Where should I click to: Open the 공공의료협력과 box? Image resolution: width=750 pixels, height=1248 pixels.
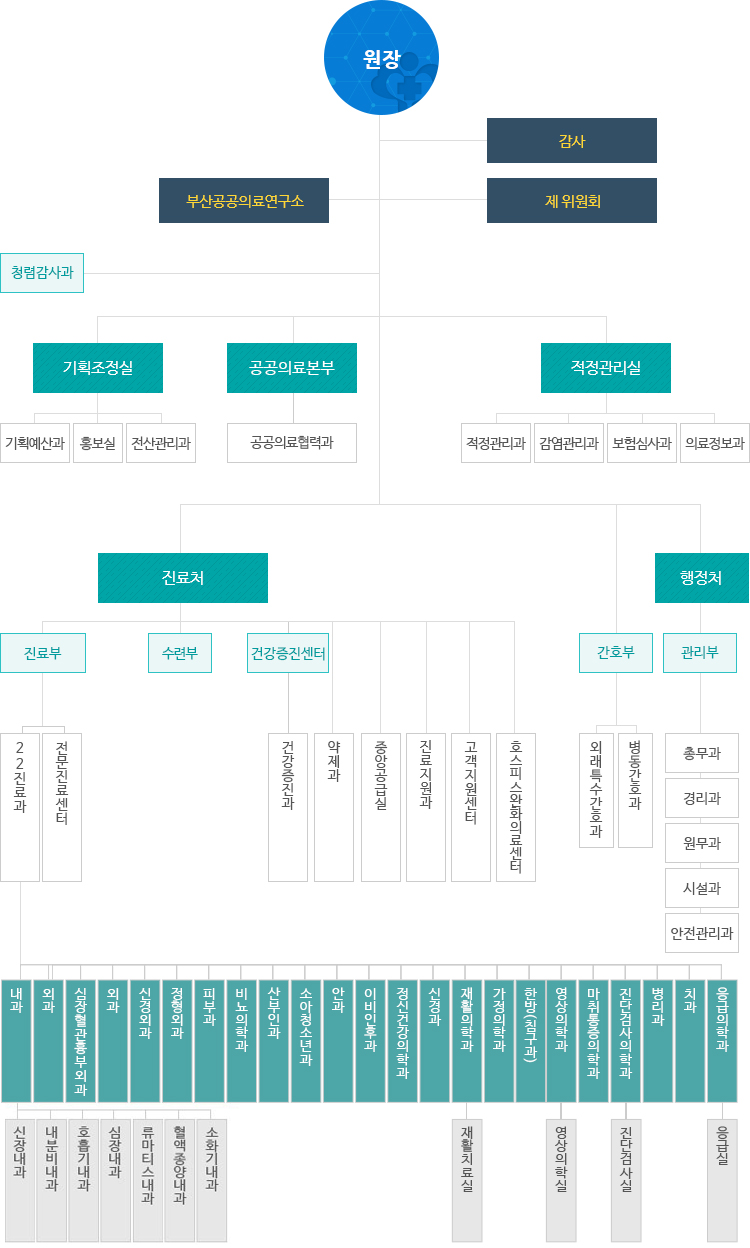[292, 443]
